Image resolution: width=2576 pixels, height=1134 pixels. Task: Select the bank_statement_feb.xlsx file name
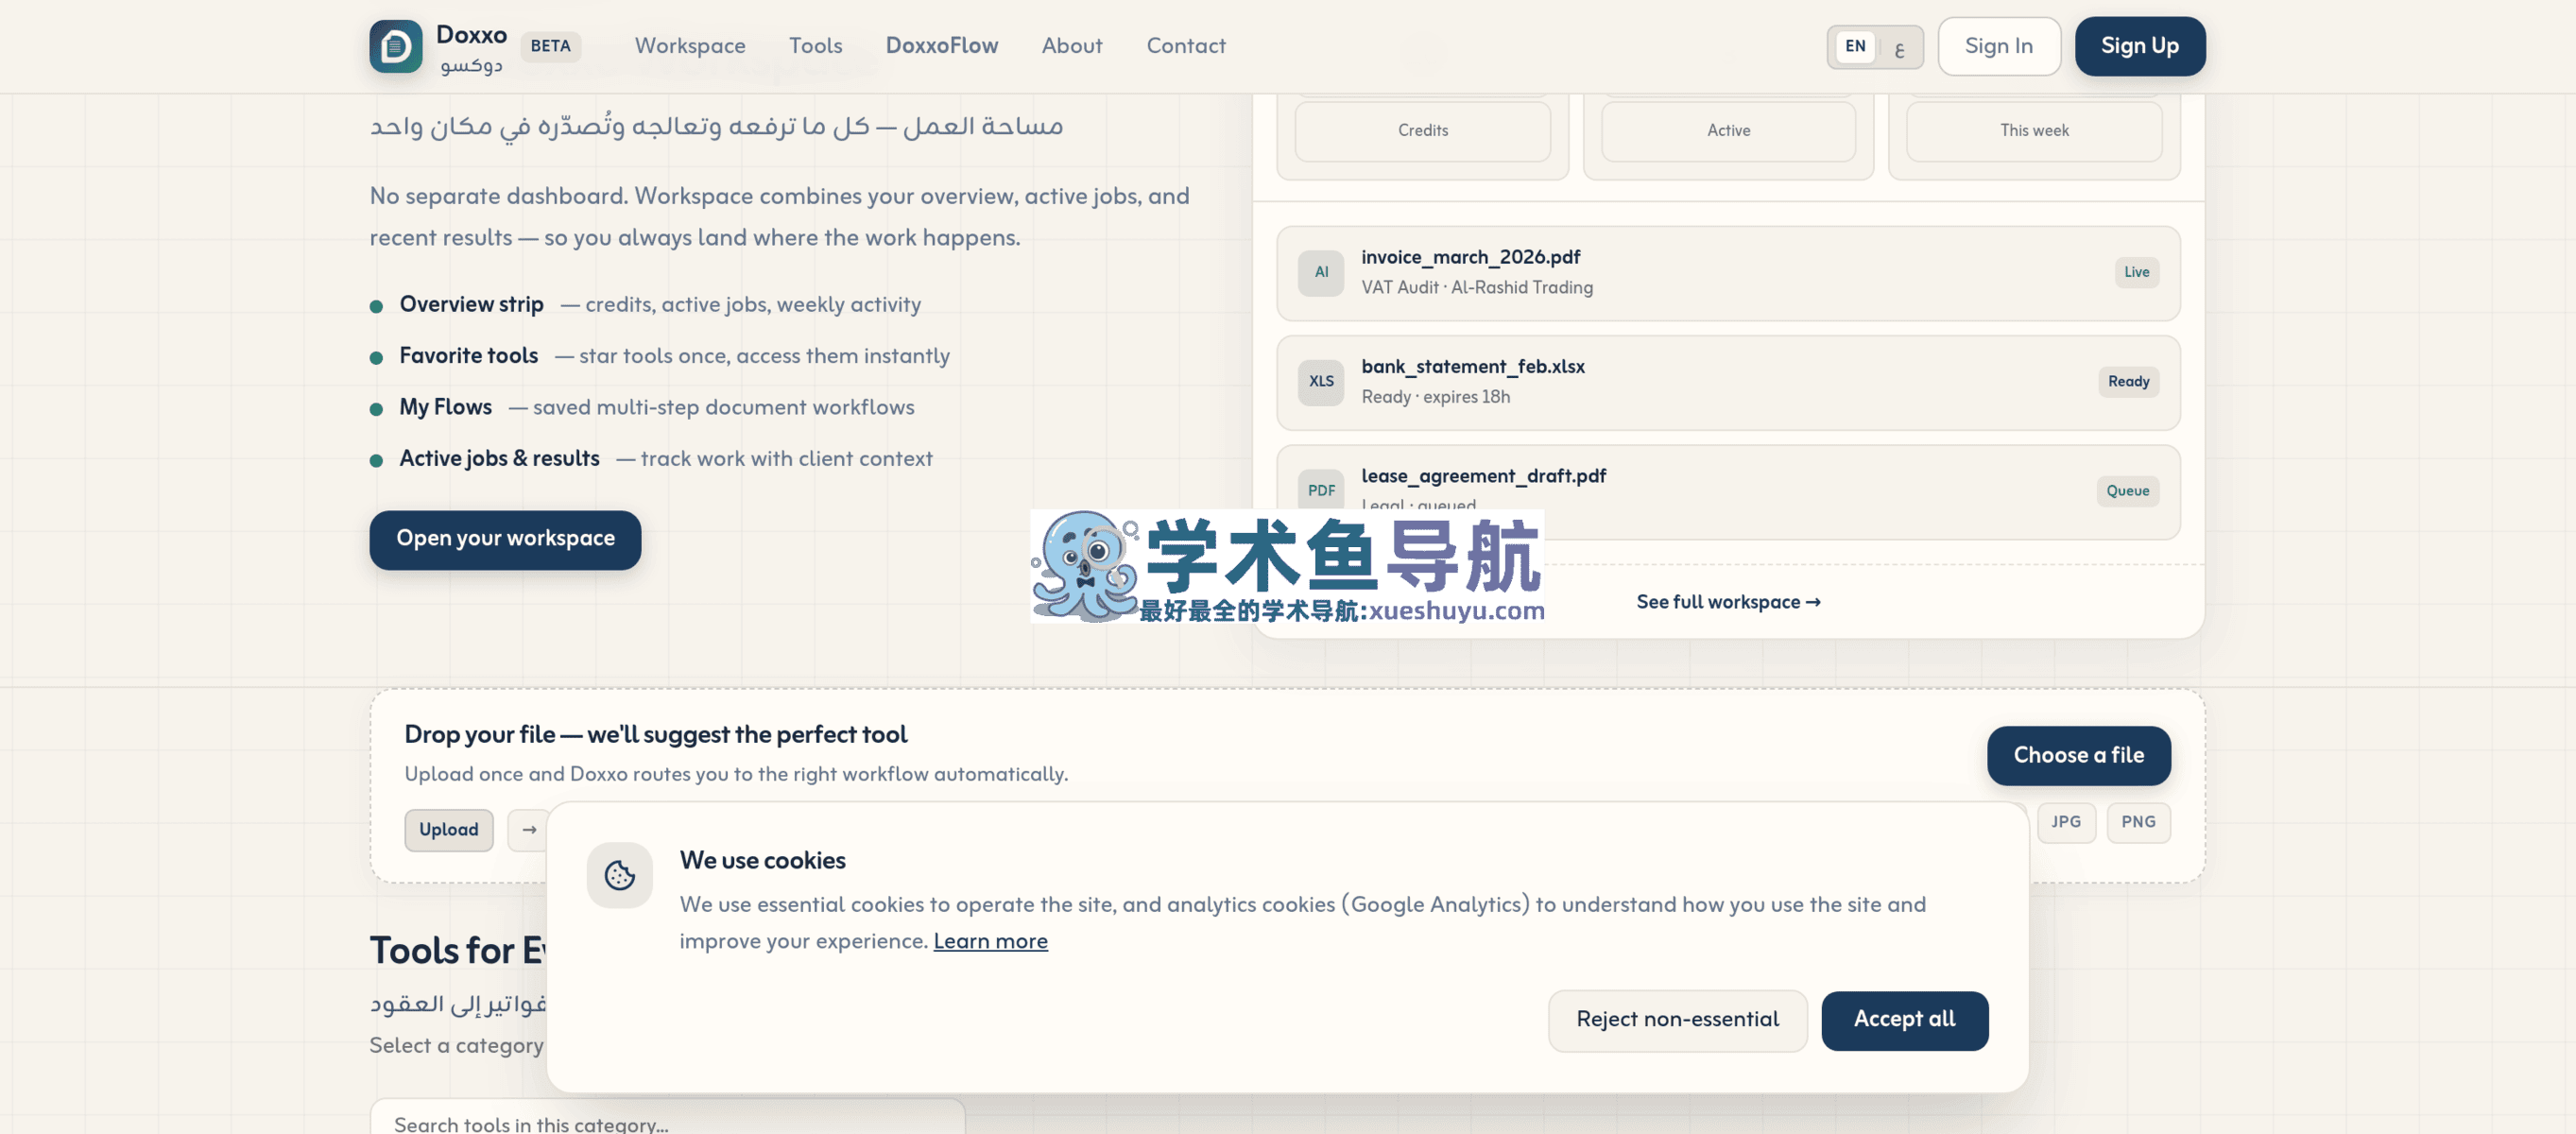point(1472,367)
